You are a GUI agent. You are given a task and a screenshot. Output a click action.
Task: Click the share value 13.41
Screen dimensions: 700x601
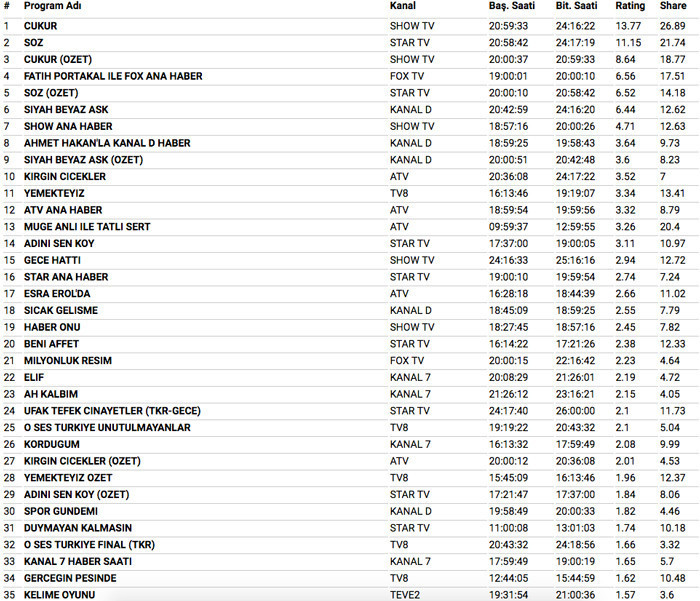(673, 193)
